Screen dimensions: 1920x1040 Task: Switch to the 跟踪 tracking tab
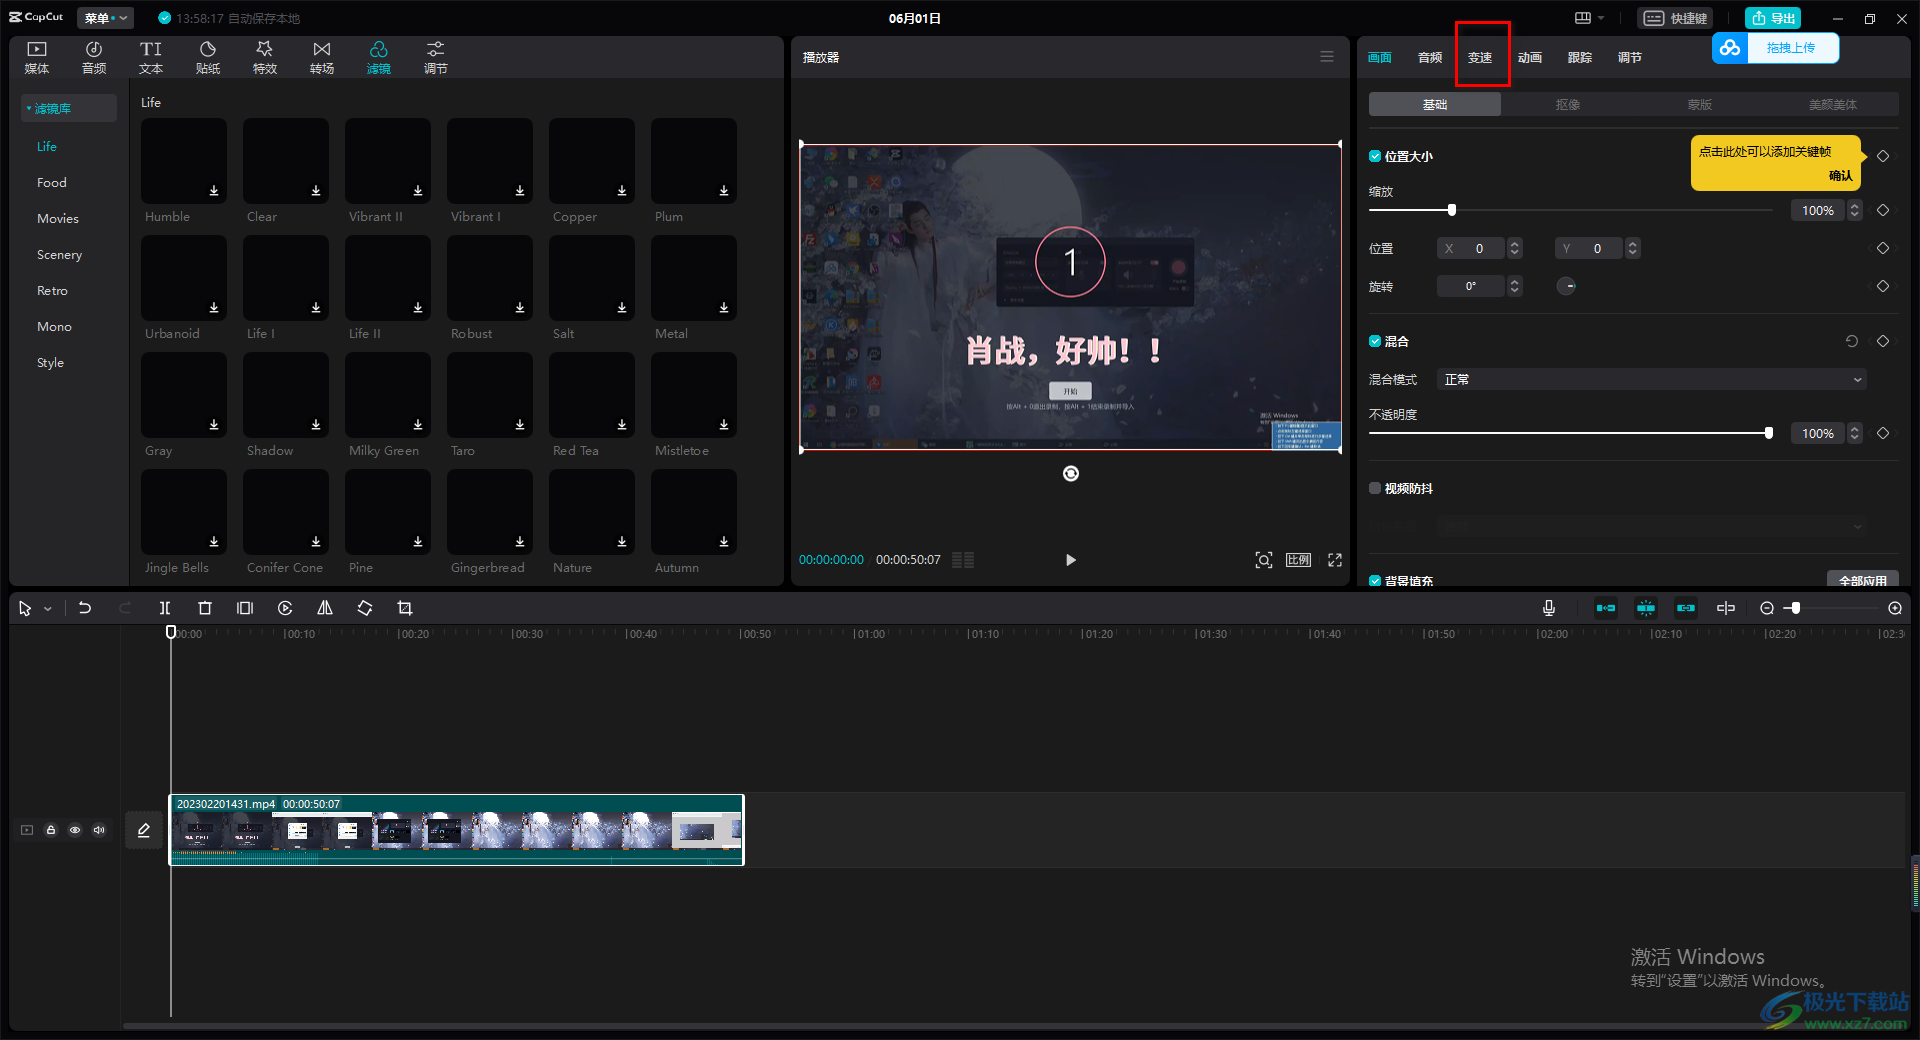click(x=1580, y=57)
